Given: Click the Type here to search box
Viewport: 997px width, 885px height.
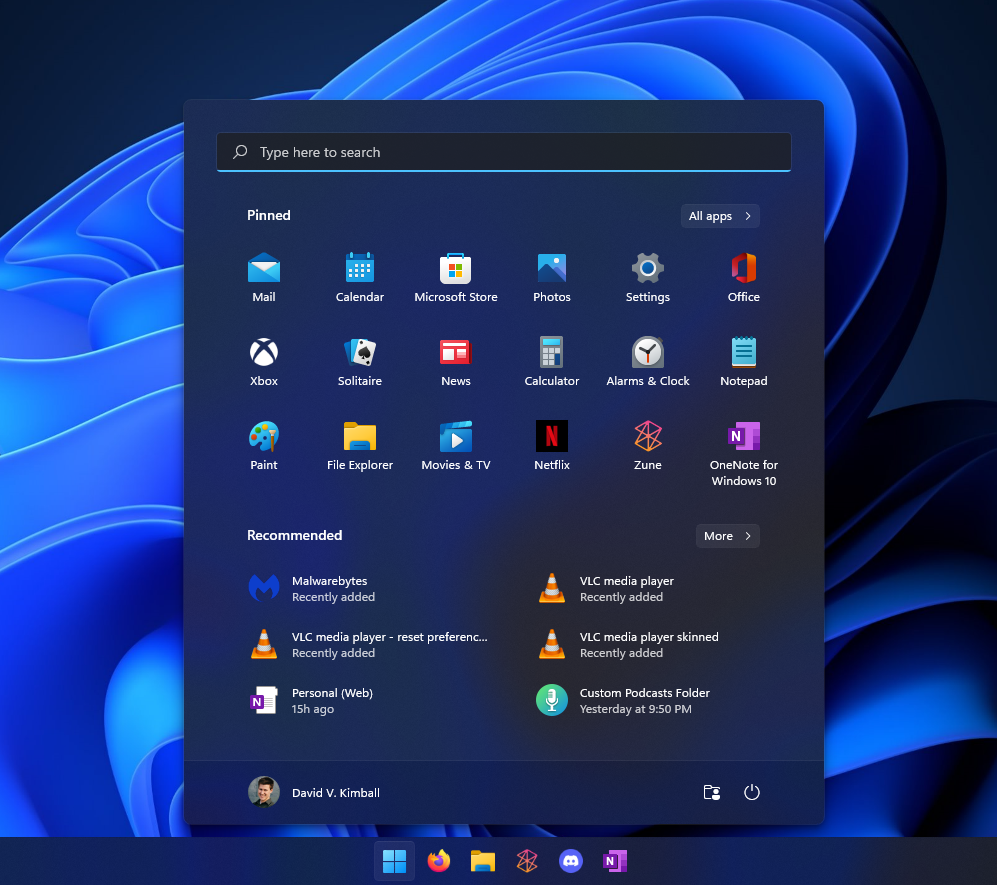Looking at the screenshot, I should point(504,152).
